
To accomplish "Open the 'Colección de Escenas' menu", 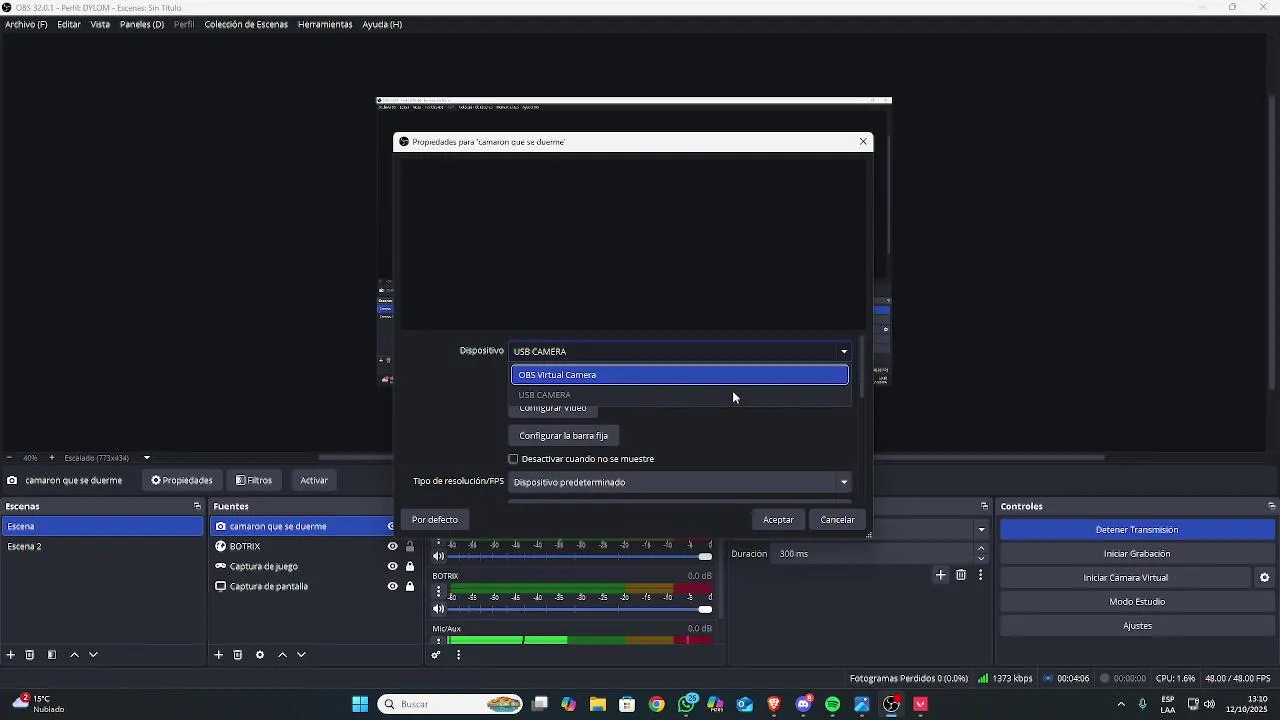I will coord(246,24).
